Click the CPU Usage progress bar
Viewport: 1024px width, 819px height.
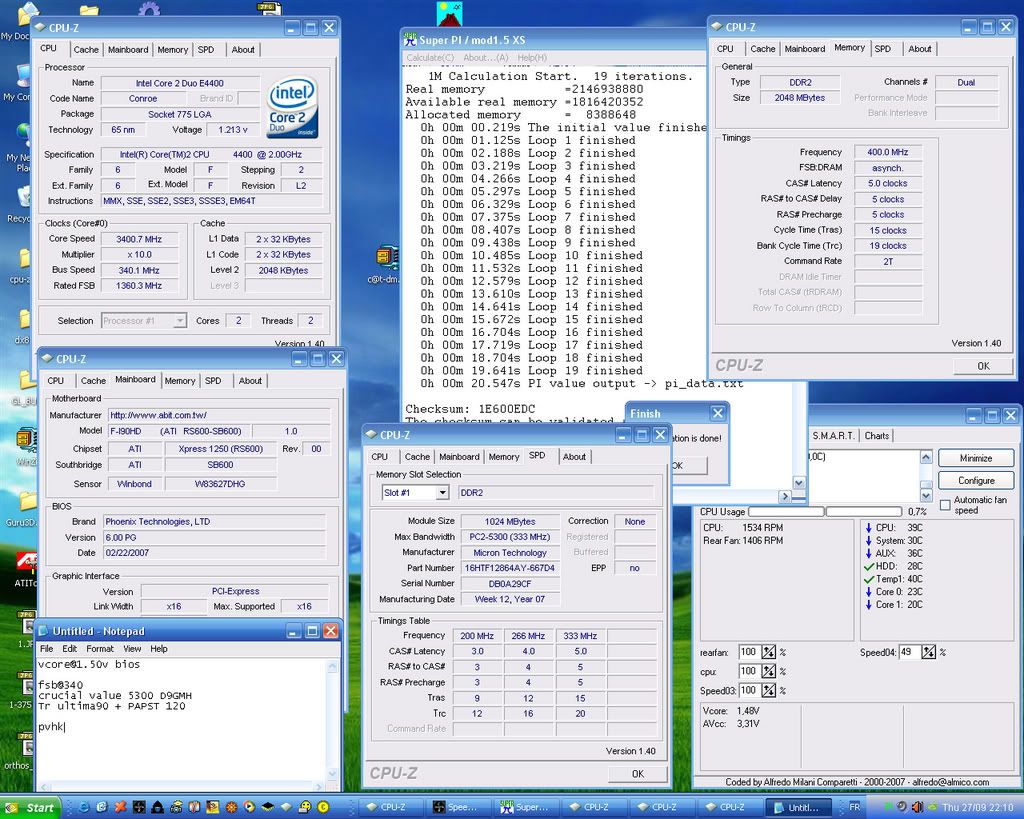(x=785, y=512)
